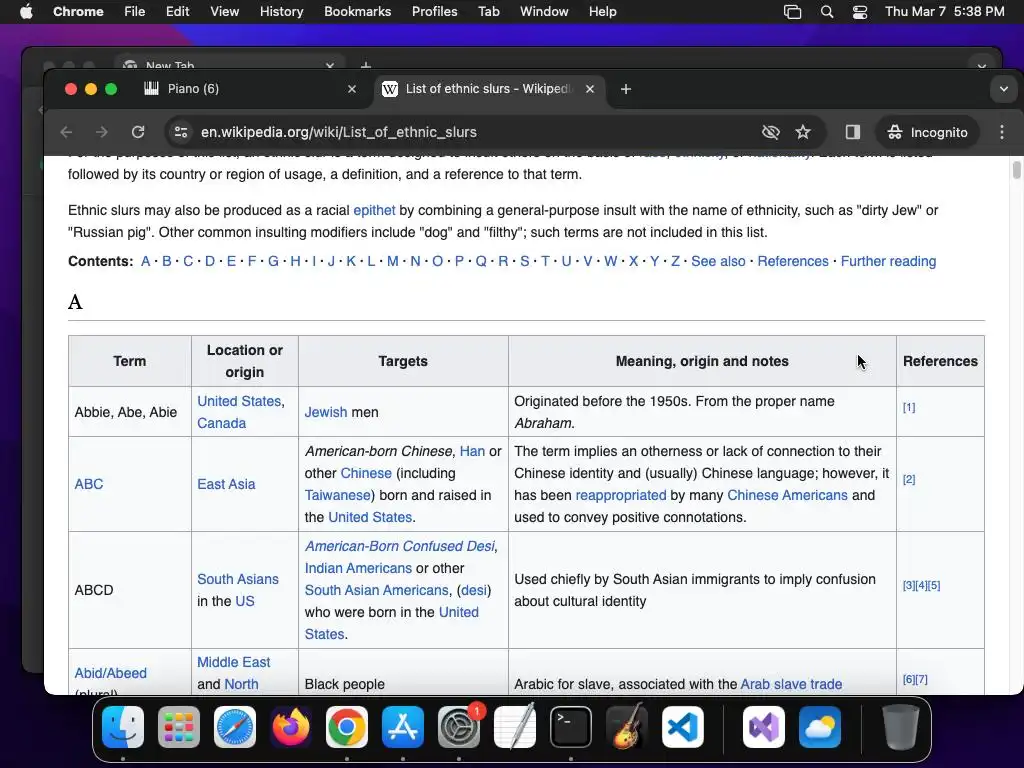
Task: Open TextEdit from the Dock
Action: (x=515, y=727)
